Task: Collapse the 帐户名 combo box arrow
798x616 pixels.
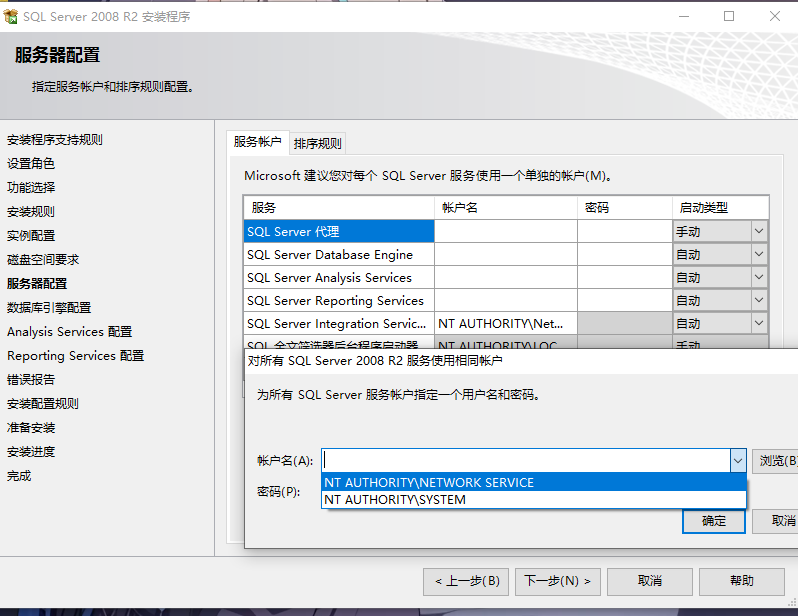Action: tap(738, 461)
